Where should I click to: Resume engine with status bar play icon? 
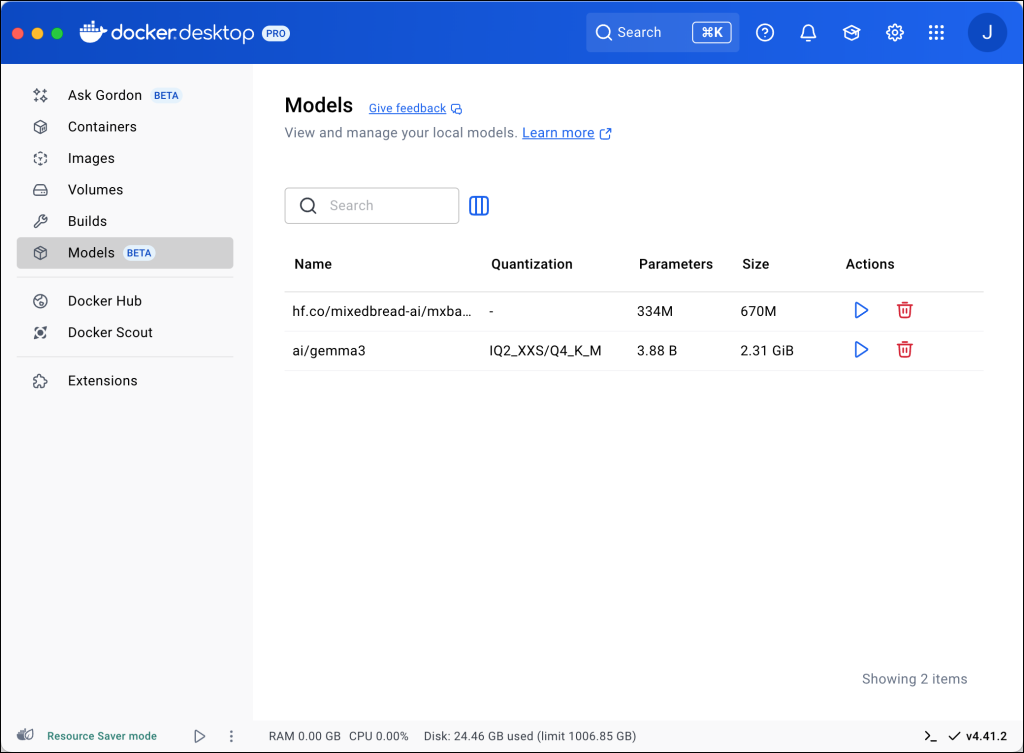pyautogui.click(x=199, y=736)
